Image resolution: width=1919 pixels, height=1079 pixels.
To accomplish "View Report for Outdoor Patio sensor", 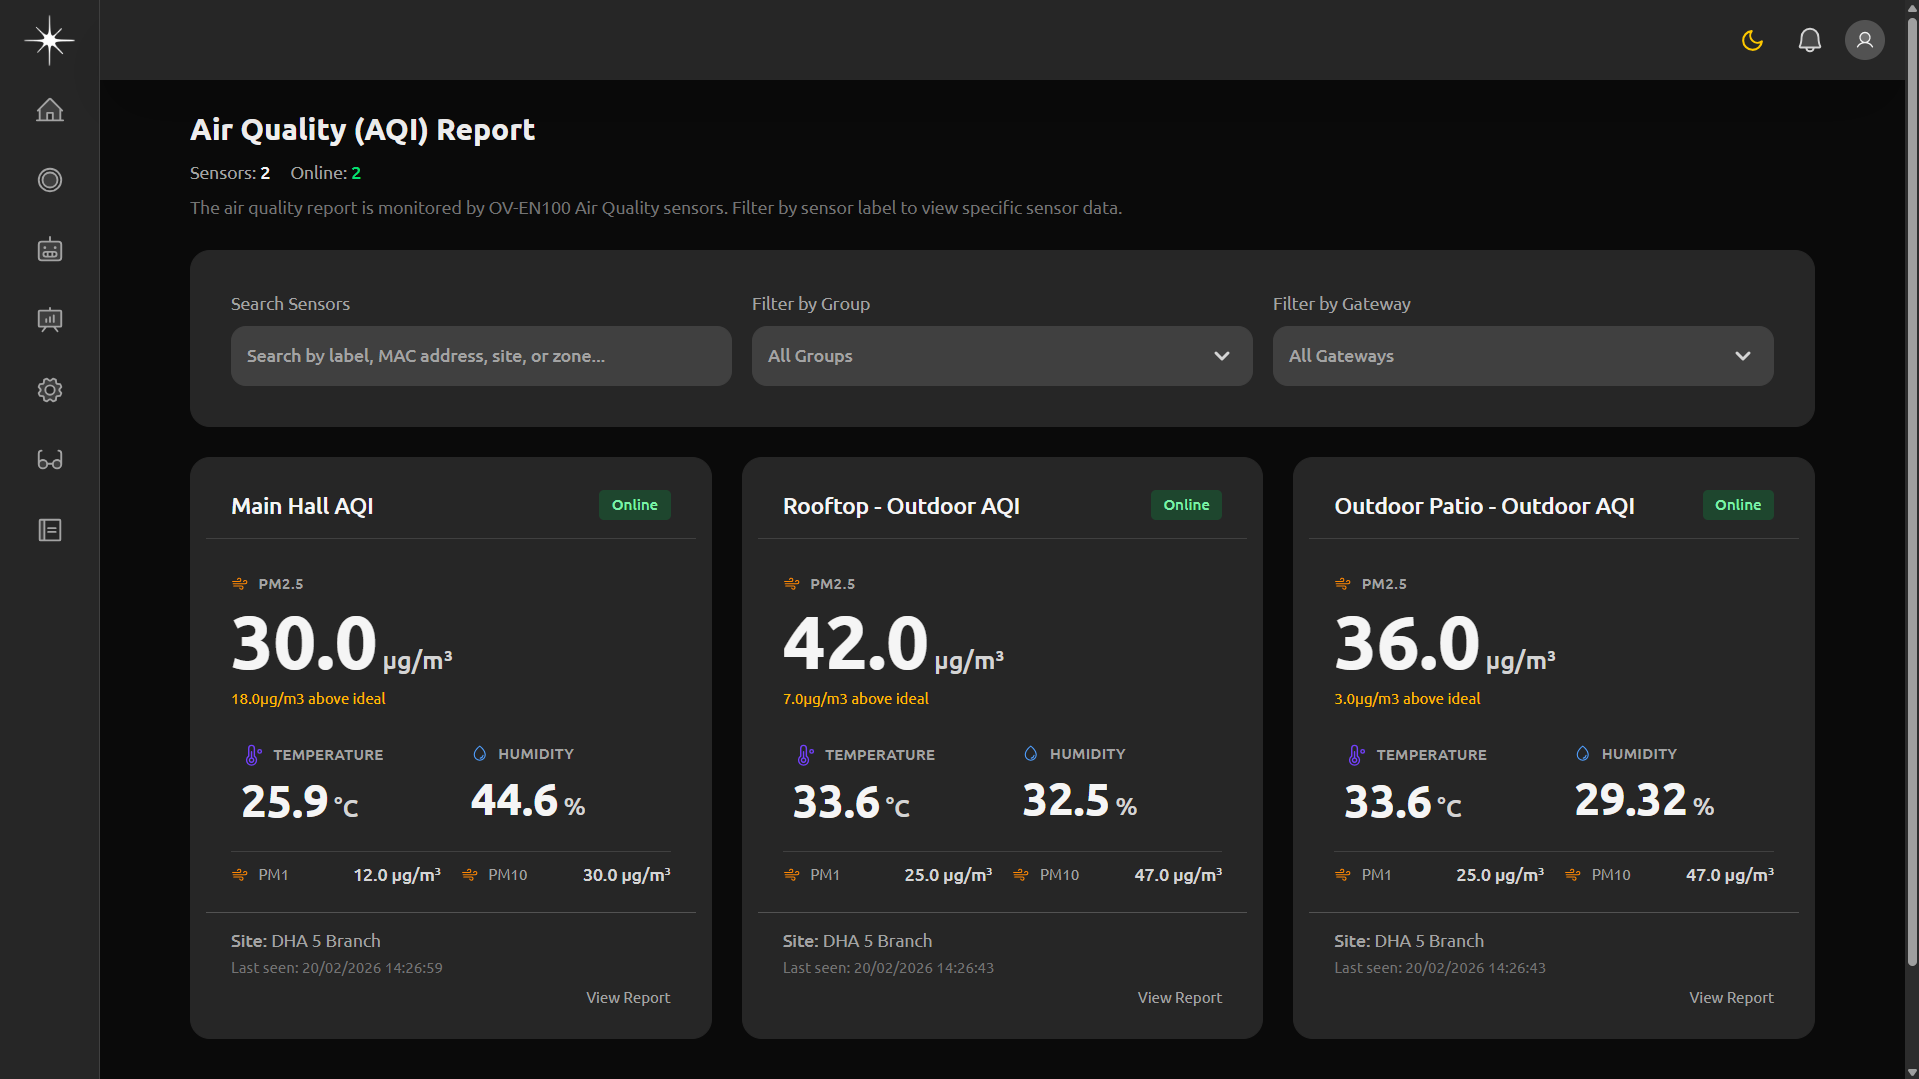I will coord(1731,998).
